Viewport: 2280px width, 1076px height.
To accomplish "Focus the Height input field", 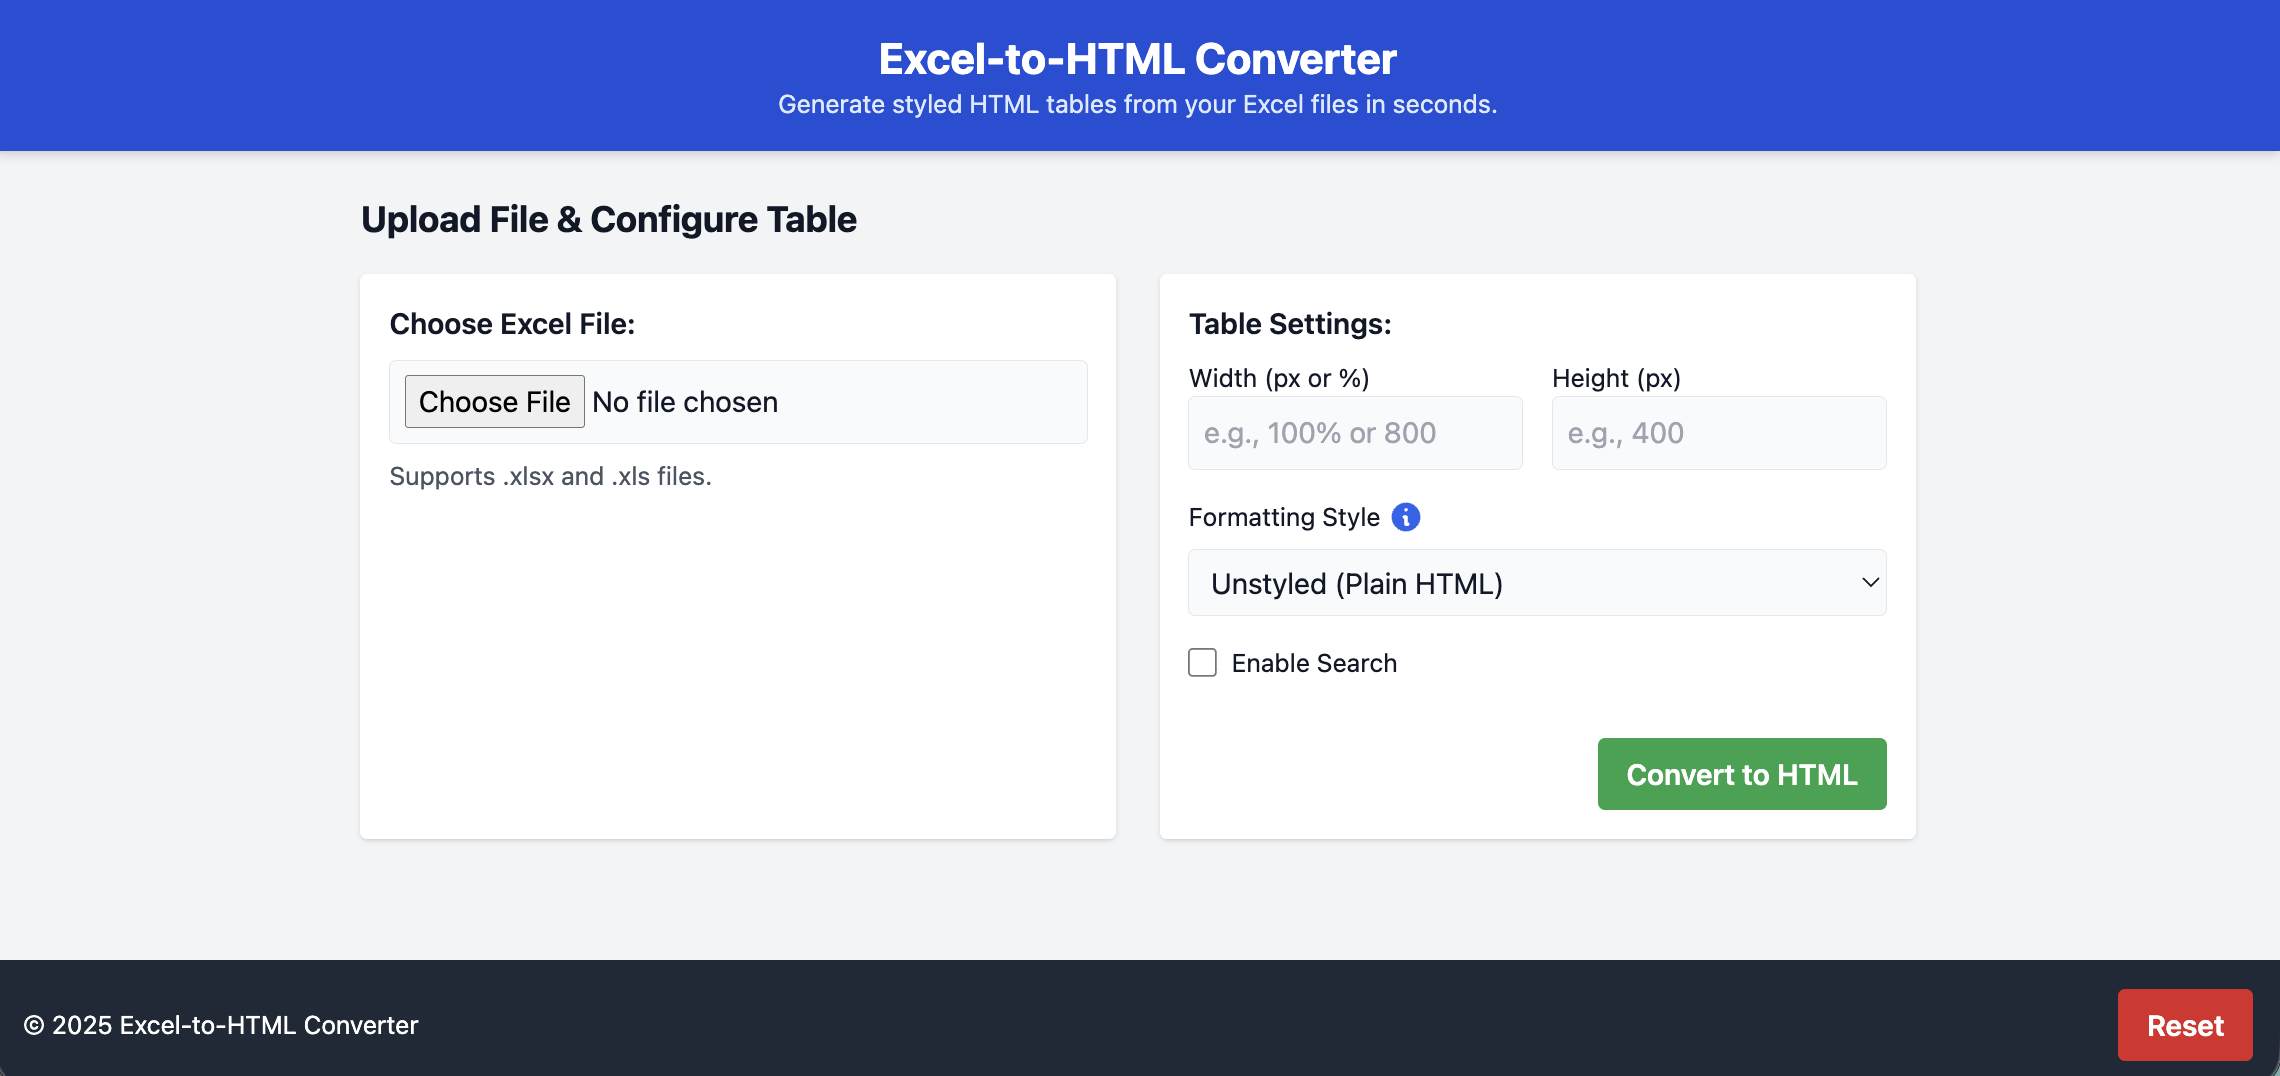I will tap(1718, 433).
